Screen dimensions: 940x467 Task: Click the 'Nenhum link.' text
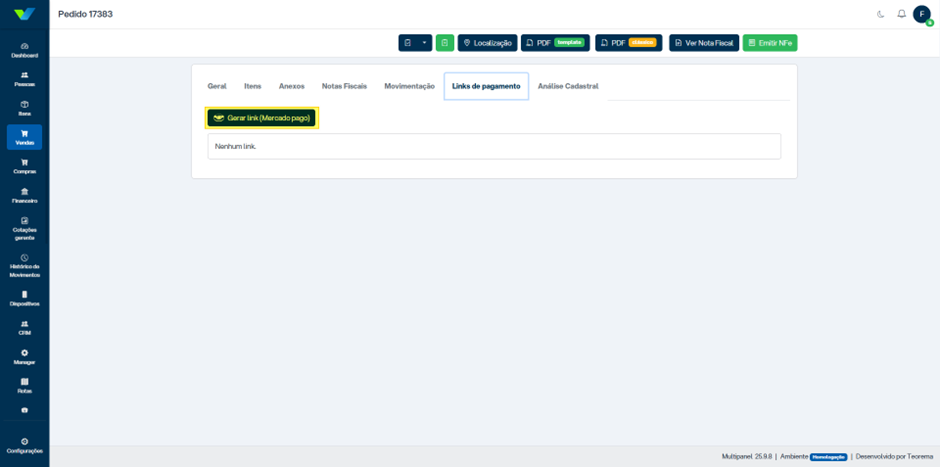pyautogui.click(x=236, y=146)
